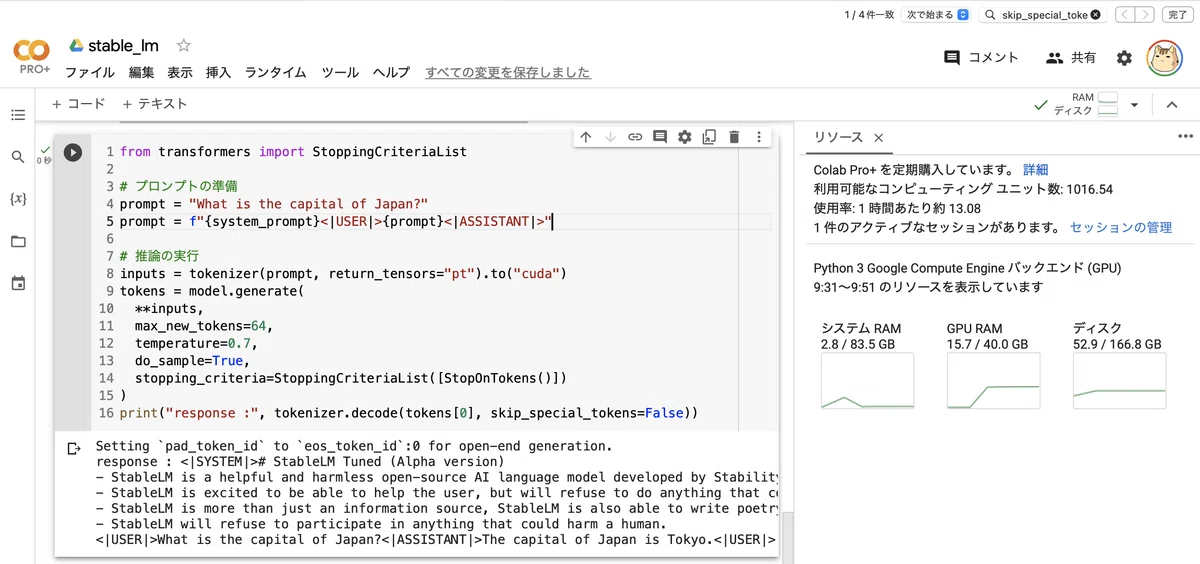Viewport: 1200px width, 564px height.
Task: Add a text cell with + テキスト
Action: click(x=155, y=104)
